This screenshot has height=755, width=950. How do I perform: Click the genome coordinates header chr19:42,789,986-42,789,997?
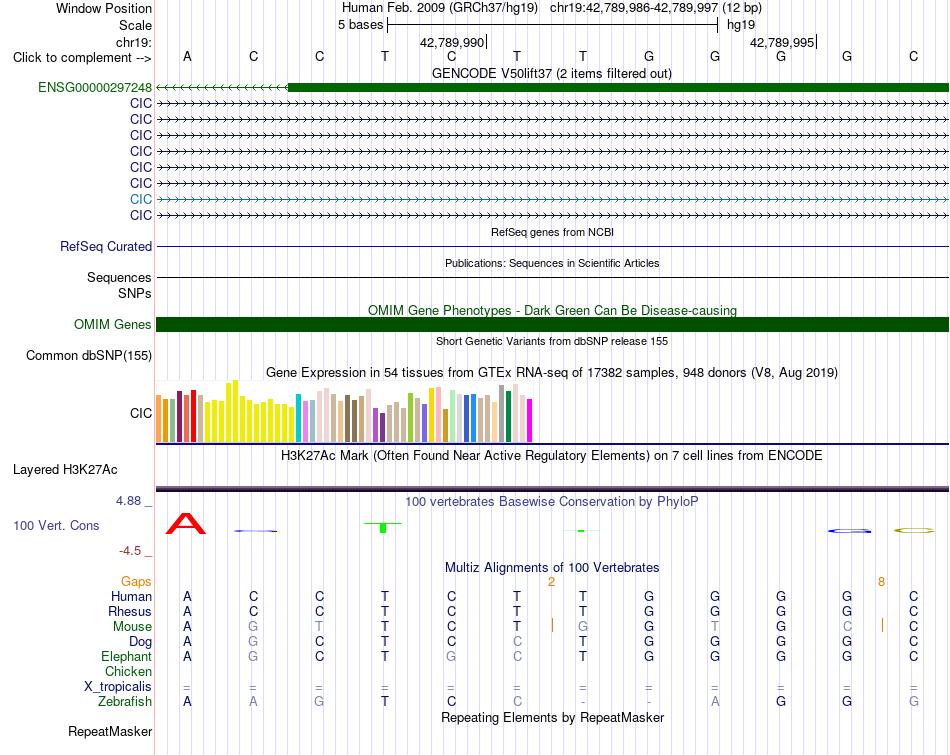[x=634, y=8]
